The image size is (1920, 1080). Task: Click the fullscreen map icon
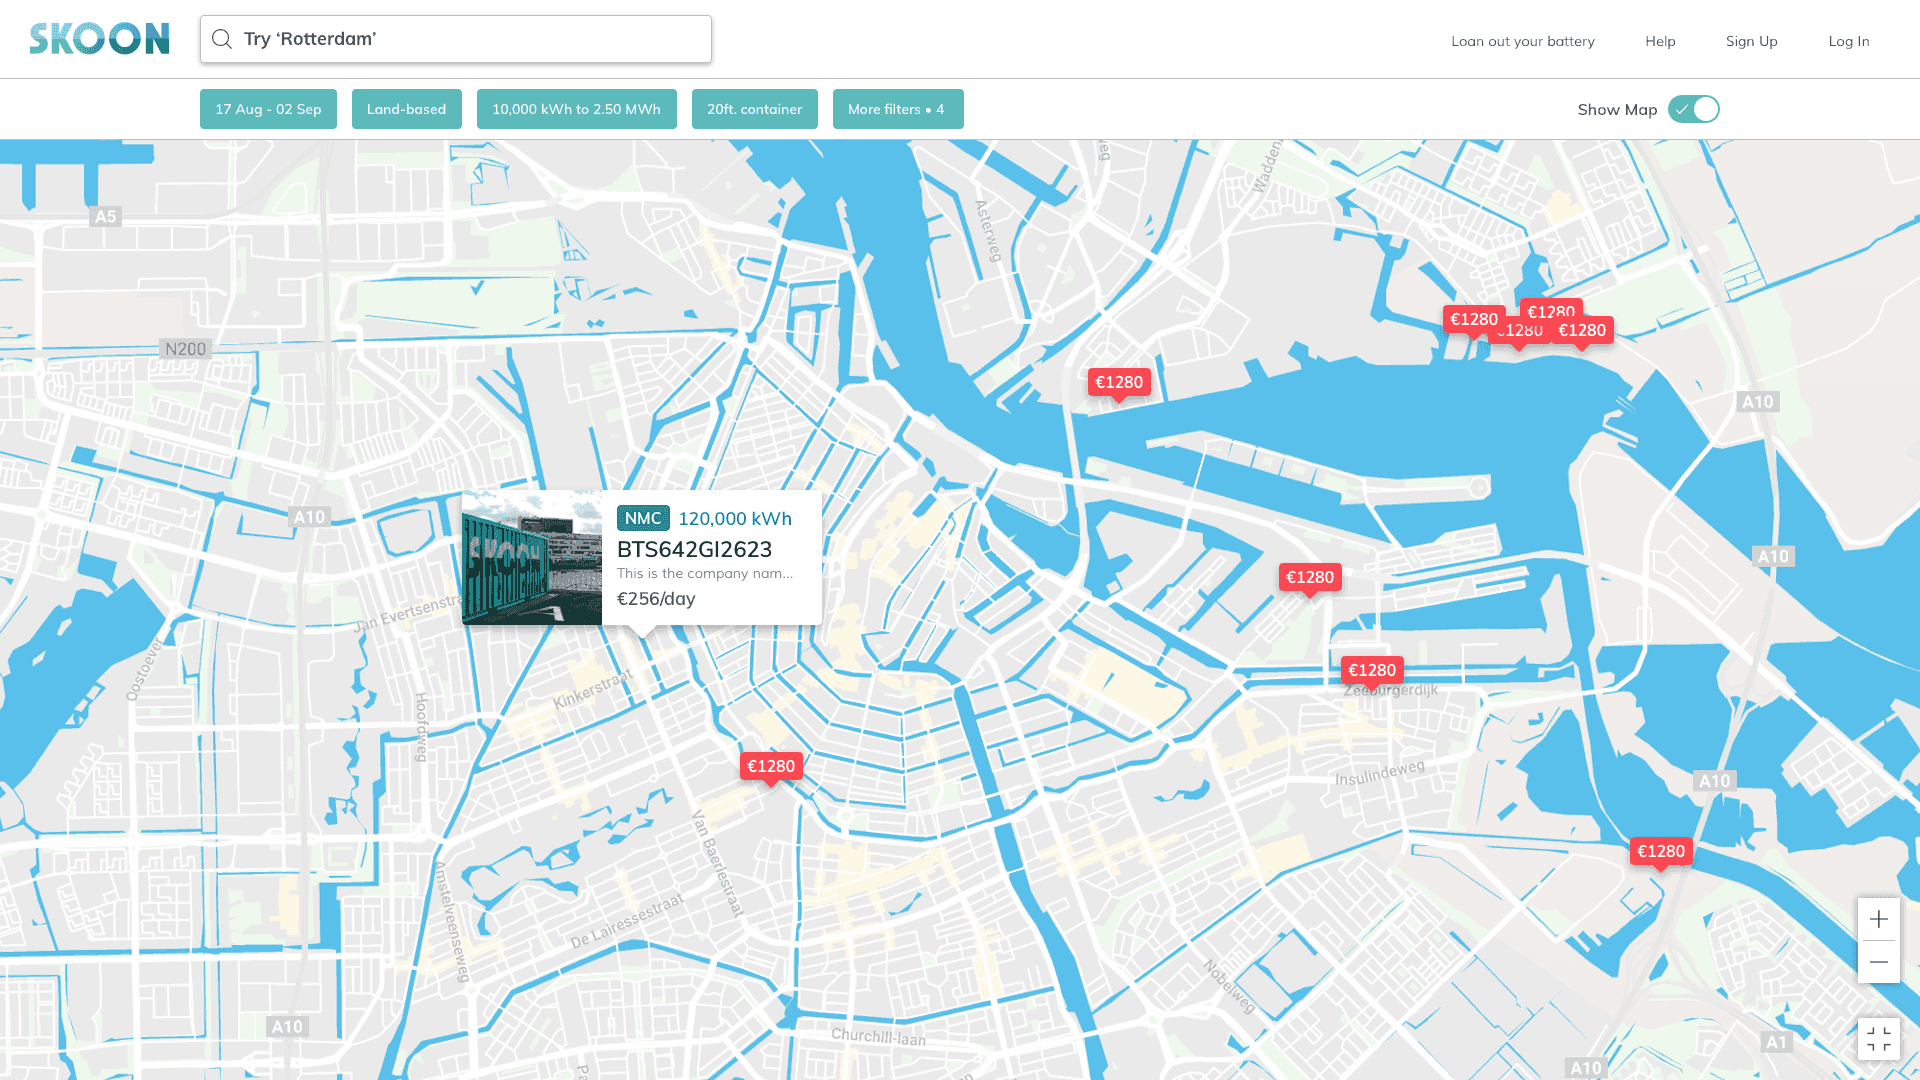coord(1879,1039)
